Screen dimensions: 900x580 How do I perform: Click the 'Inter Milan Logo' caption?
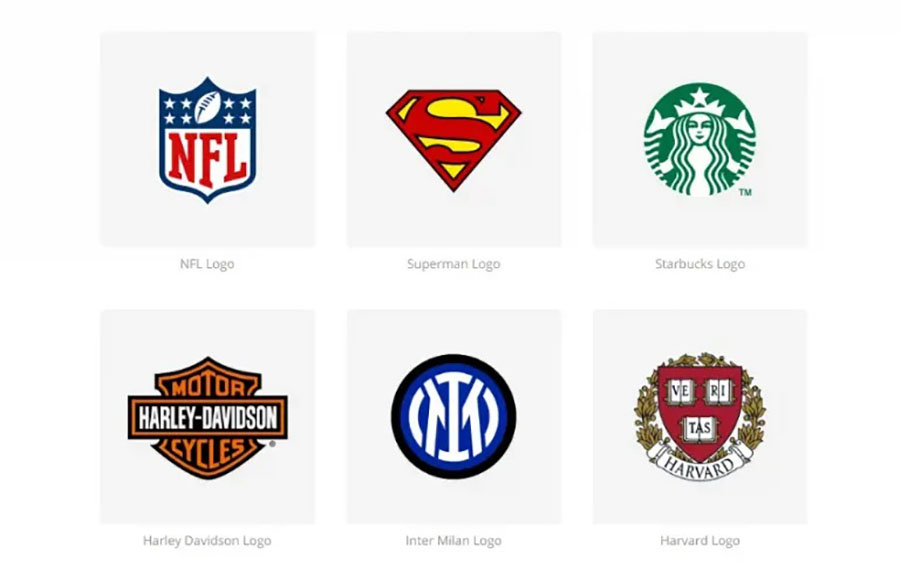[x=453, y=541]
